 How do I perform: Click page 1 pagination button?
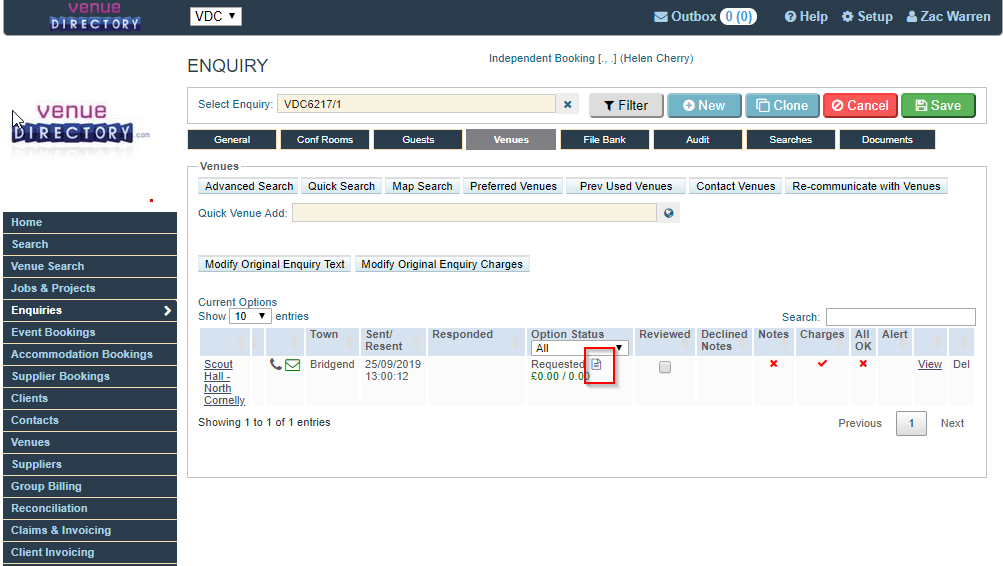click(x=911, y=423)
